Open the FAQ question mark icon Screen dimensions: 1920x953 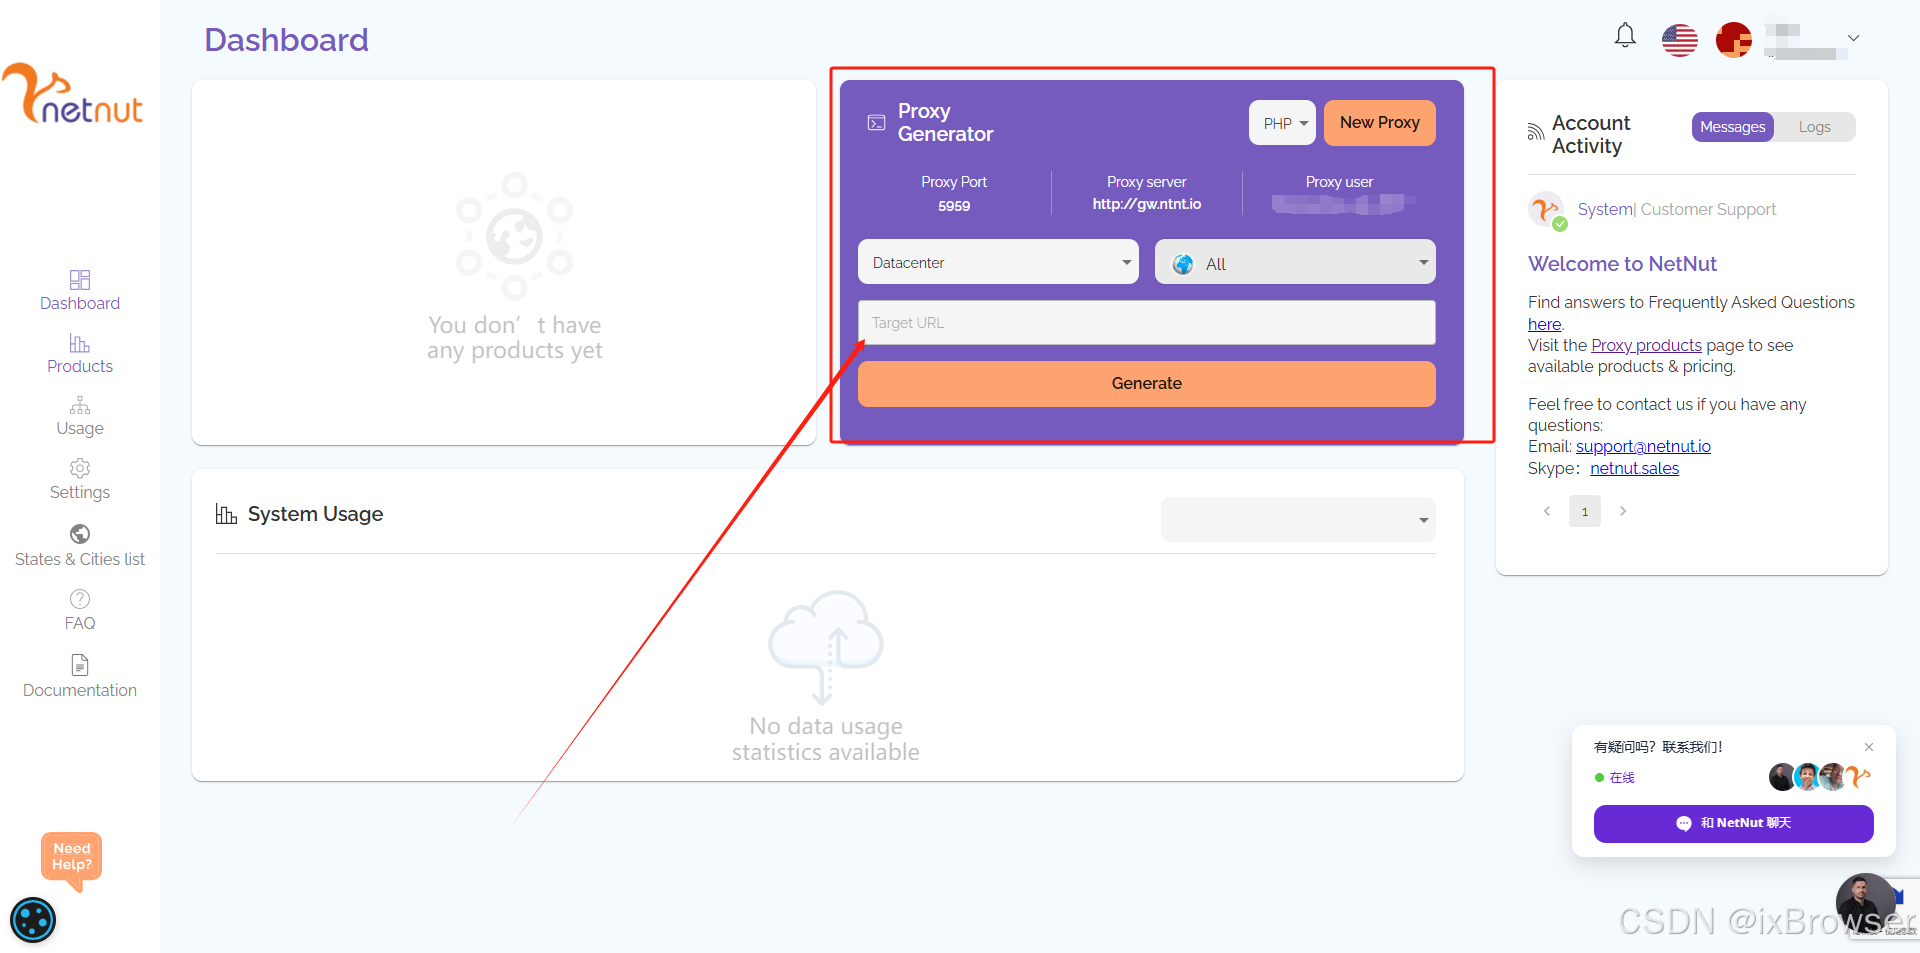point(80,599)
